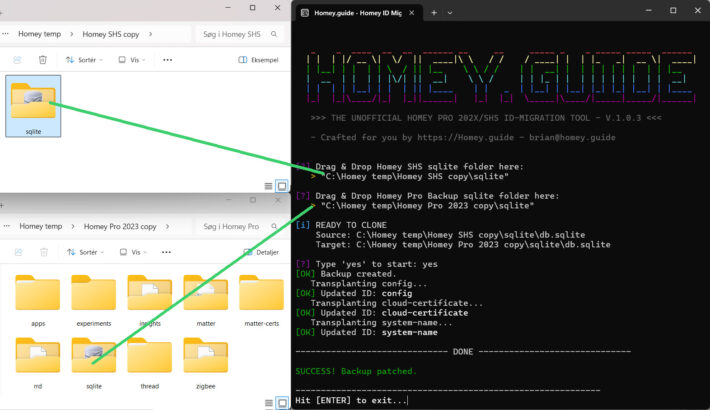Add a new terminal tab
Viewport: 710px width, 410px height.
[x=432, y=13]
